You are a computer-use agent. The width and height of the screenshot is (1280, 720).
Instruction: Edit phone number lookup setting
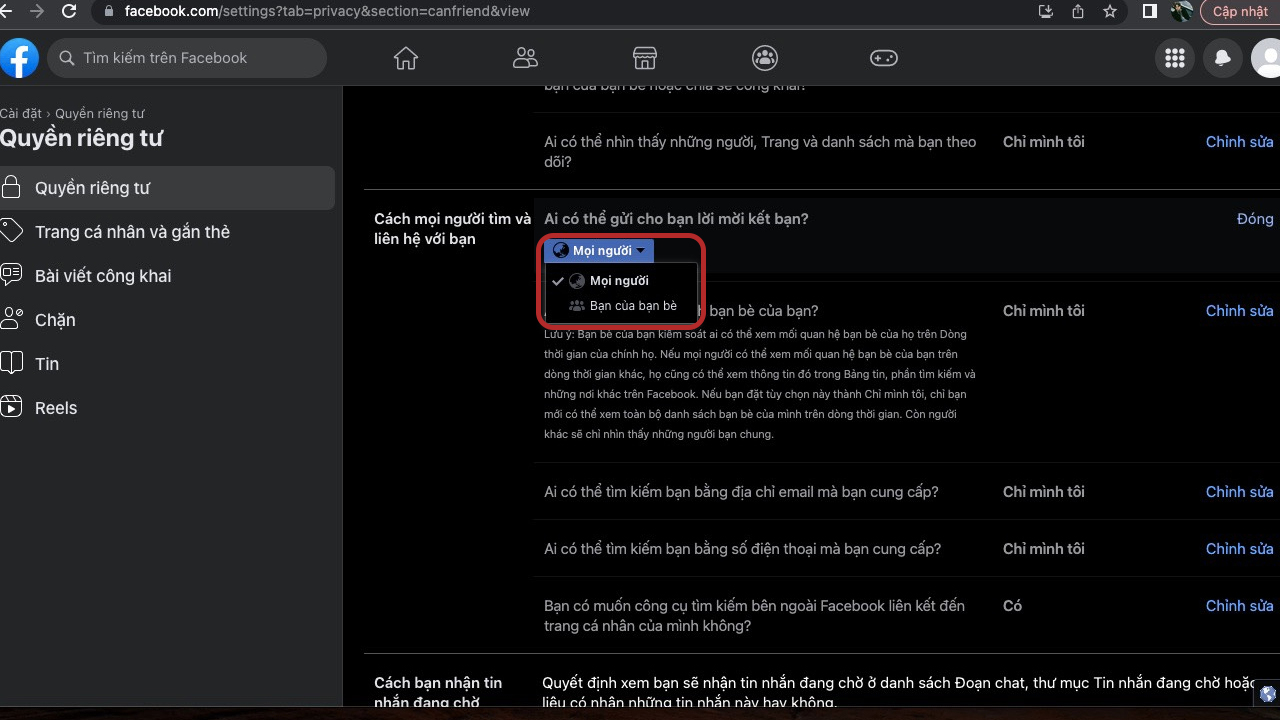1239,549
